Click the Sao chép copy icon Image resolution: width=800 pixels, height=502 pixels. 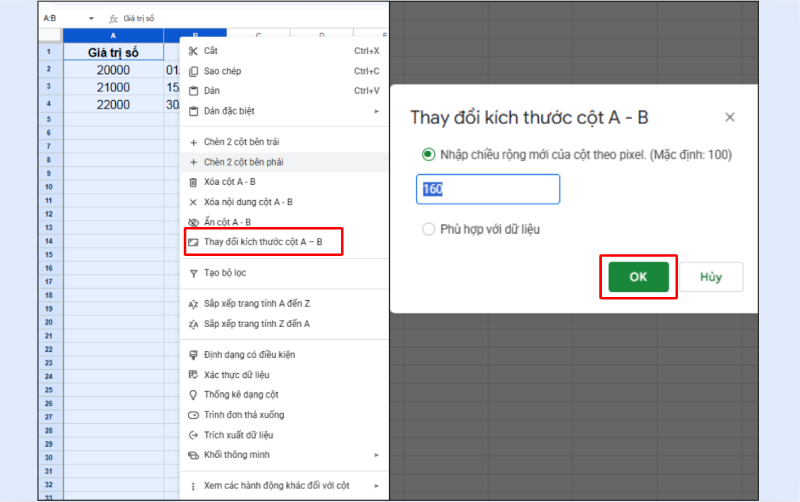click(x=193, y=71)
